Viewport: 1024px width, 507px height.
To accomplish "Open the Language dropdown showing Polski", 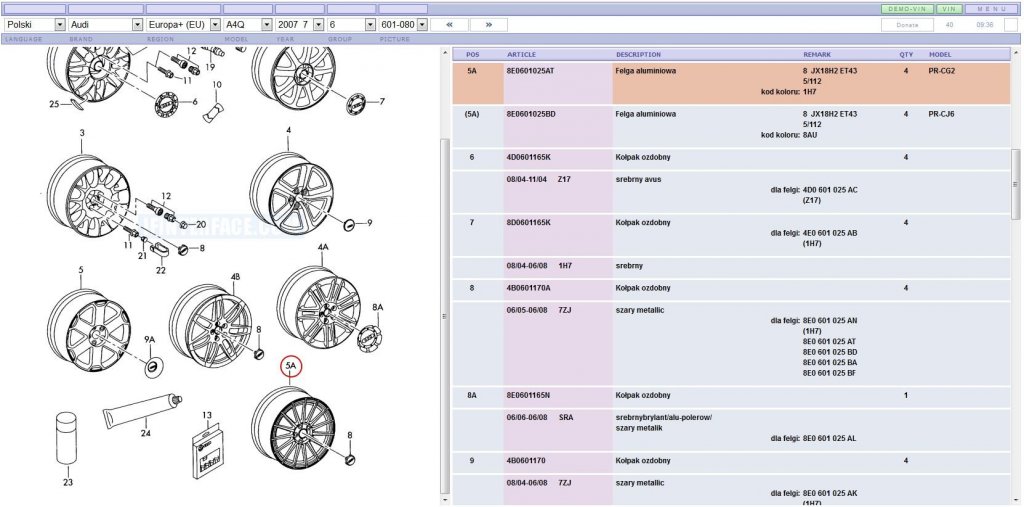I will coord(35,24).
